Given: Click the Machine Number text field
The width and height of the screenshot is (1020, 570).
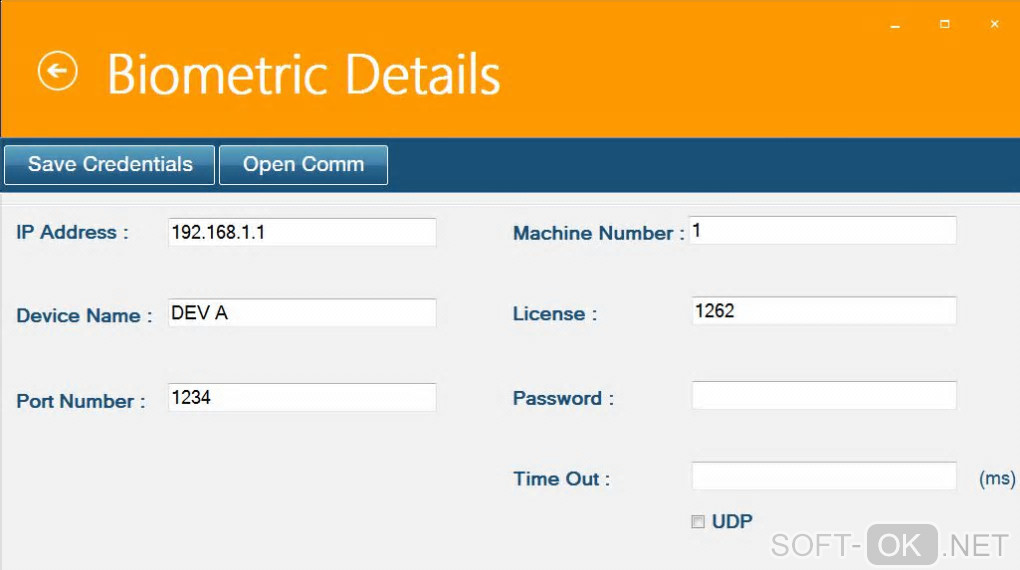Looking at the screenshot, I should [x=823, y=231].
